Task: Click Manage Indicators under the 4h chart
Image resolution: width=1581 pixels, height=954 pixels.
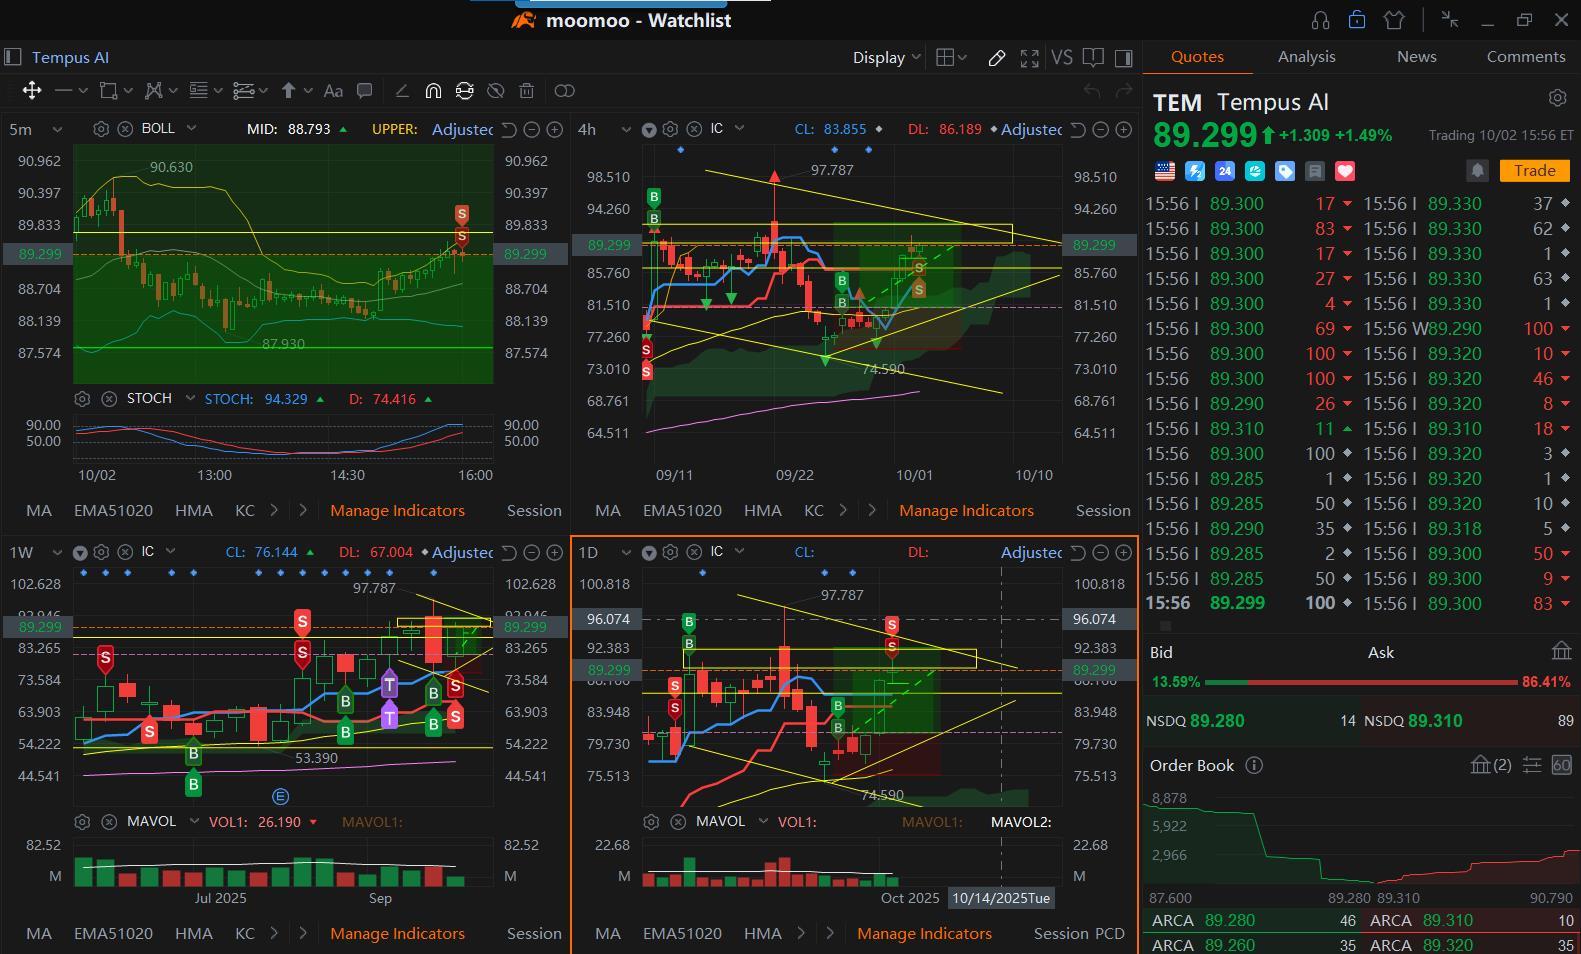Action: [966, 510]
